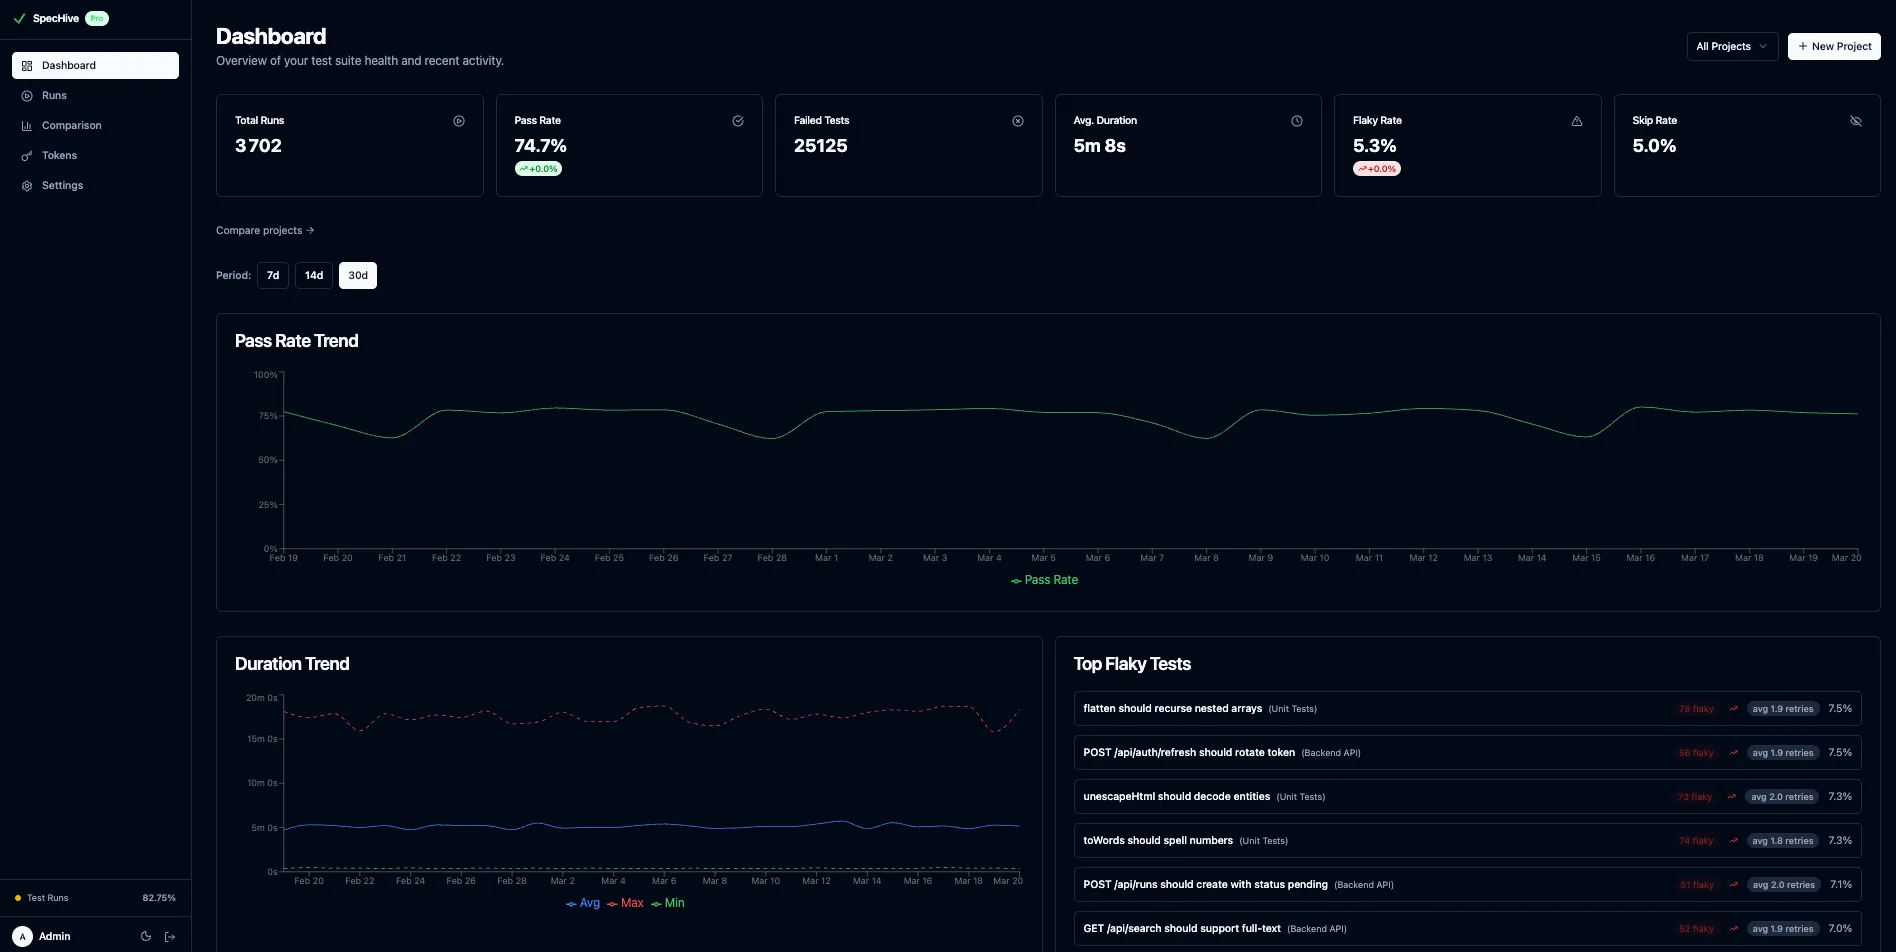This screenshot has width=1896, height=952.
Task: Open Settings via the gear icon
Action: pyautogui.click(x=27, y=185)
